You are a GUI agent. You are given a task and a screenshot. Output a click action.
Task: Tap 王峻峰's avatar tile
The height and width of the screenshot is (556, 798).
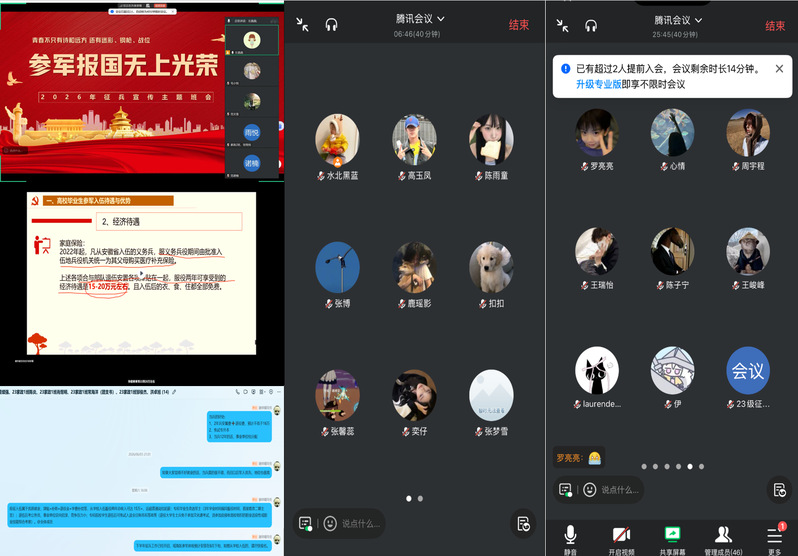(748, 252)
